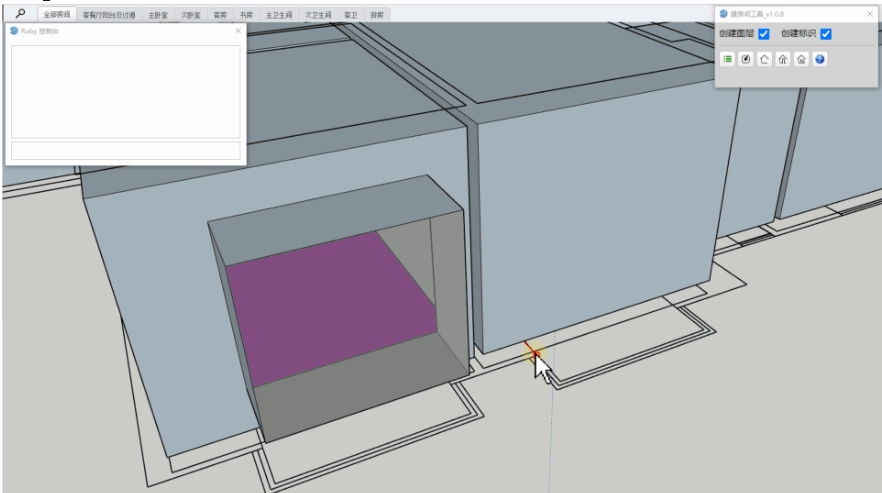The height and width of the screenshot is (493, 882).
Task: Switch to the 全部房间 tab
Action: pyautogui.click(x=57, y=16)
